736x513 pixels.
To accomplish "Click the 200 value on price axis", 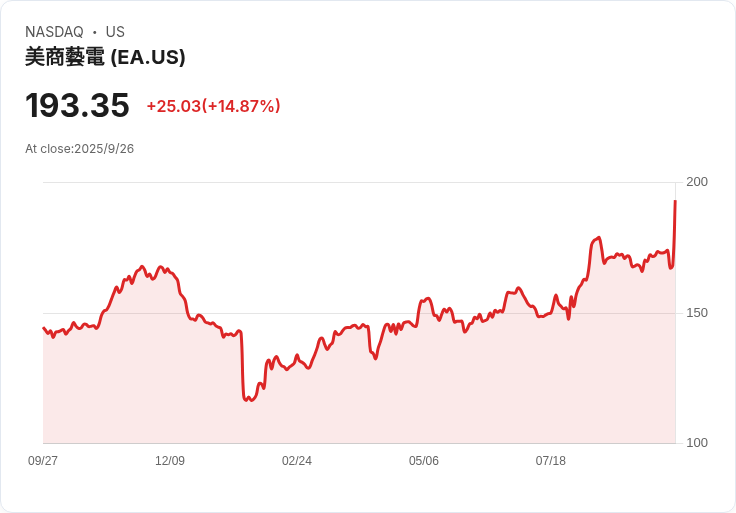I will pos(697,182).
